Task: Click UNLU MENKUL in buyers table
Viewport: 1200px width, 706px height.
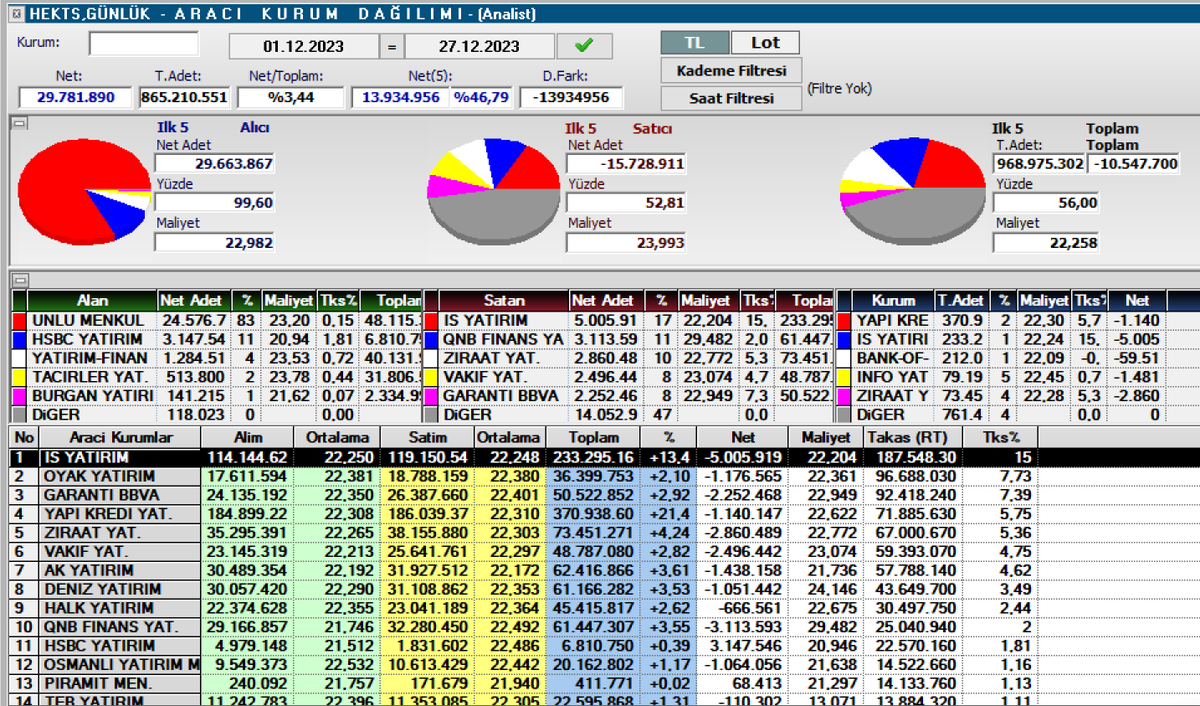Action: [88, 321]
